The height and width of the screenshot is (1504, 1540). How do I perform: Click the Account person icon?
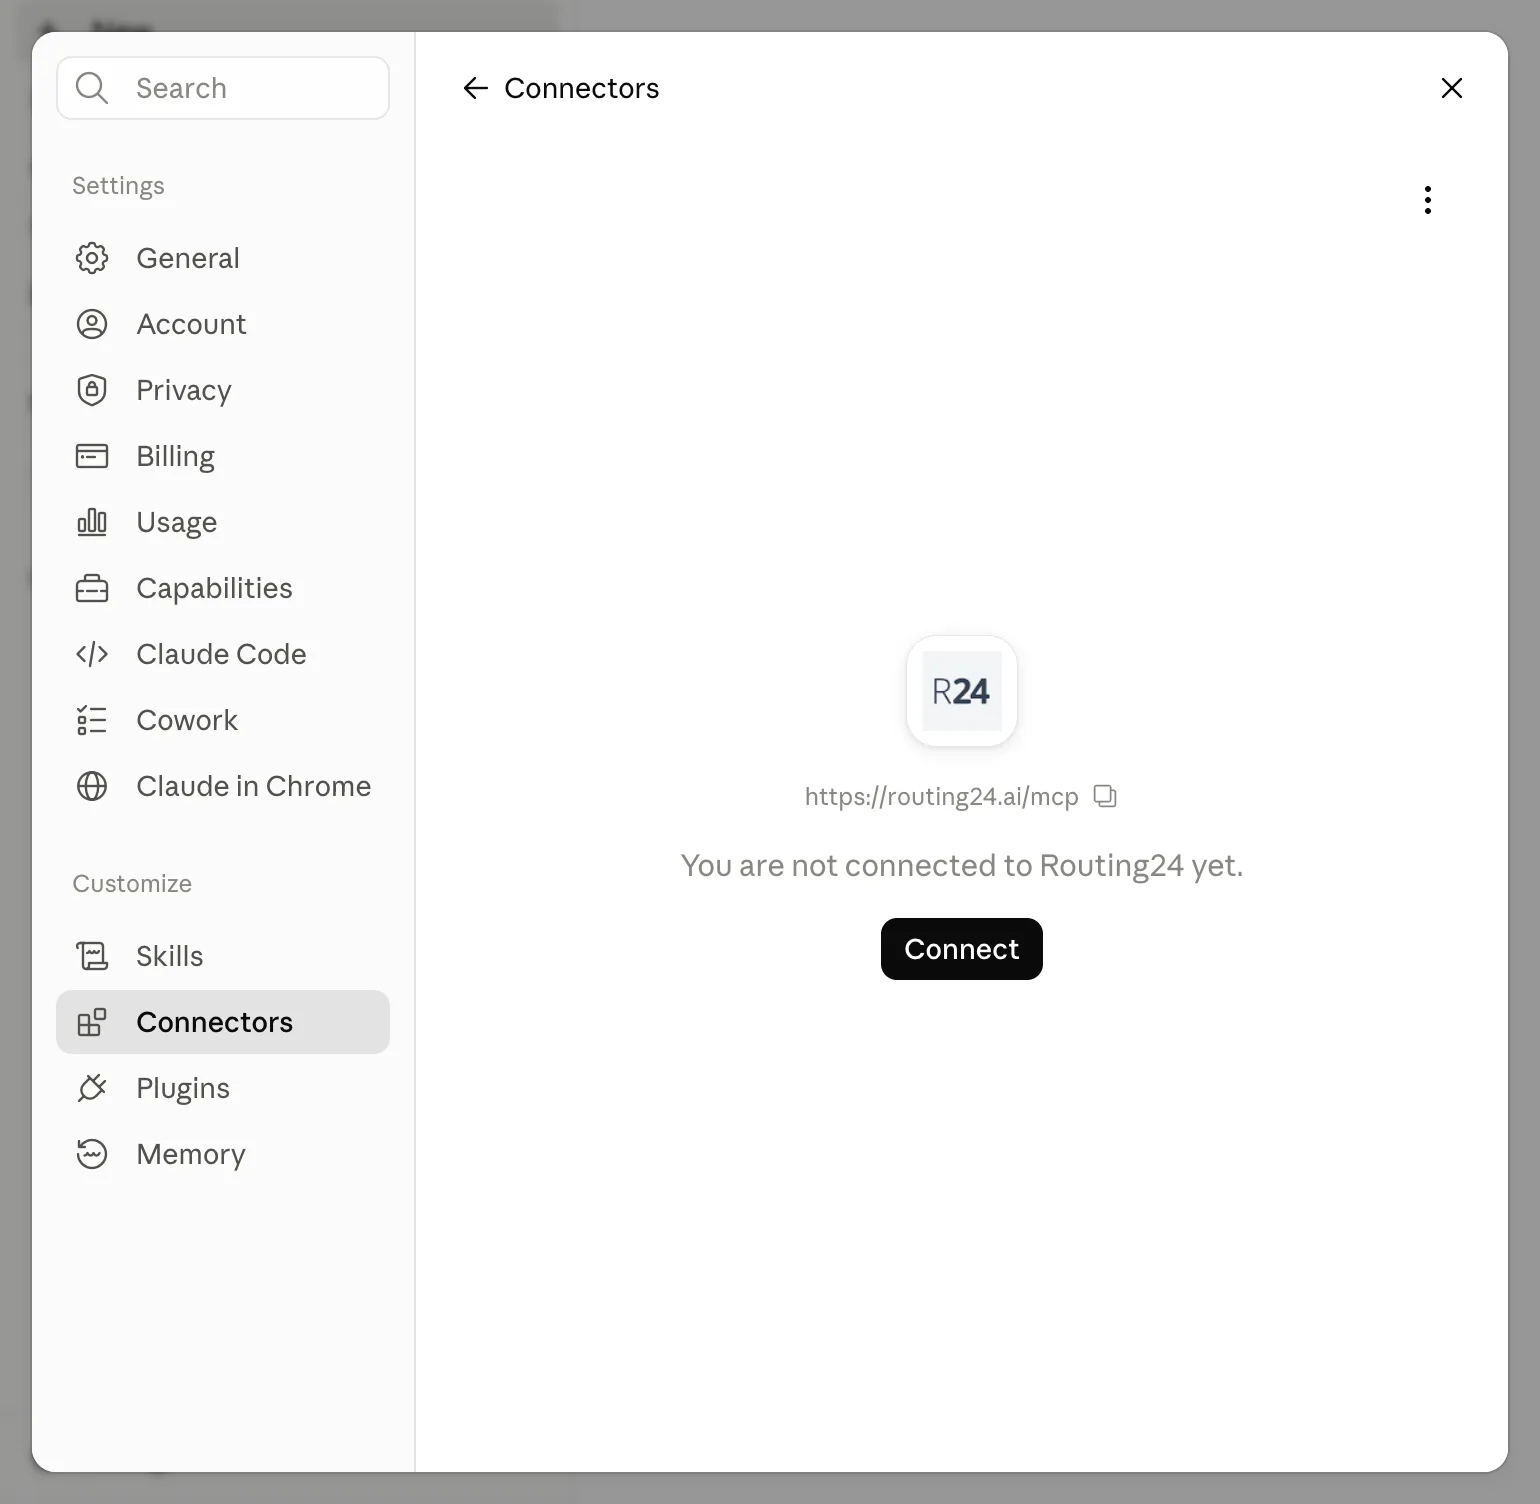(92, 324)
